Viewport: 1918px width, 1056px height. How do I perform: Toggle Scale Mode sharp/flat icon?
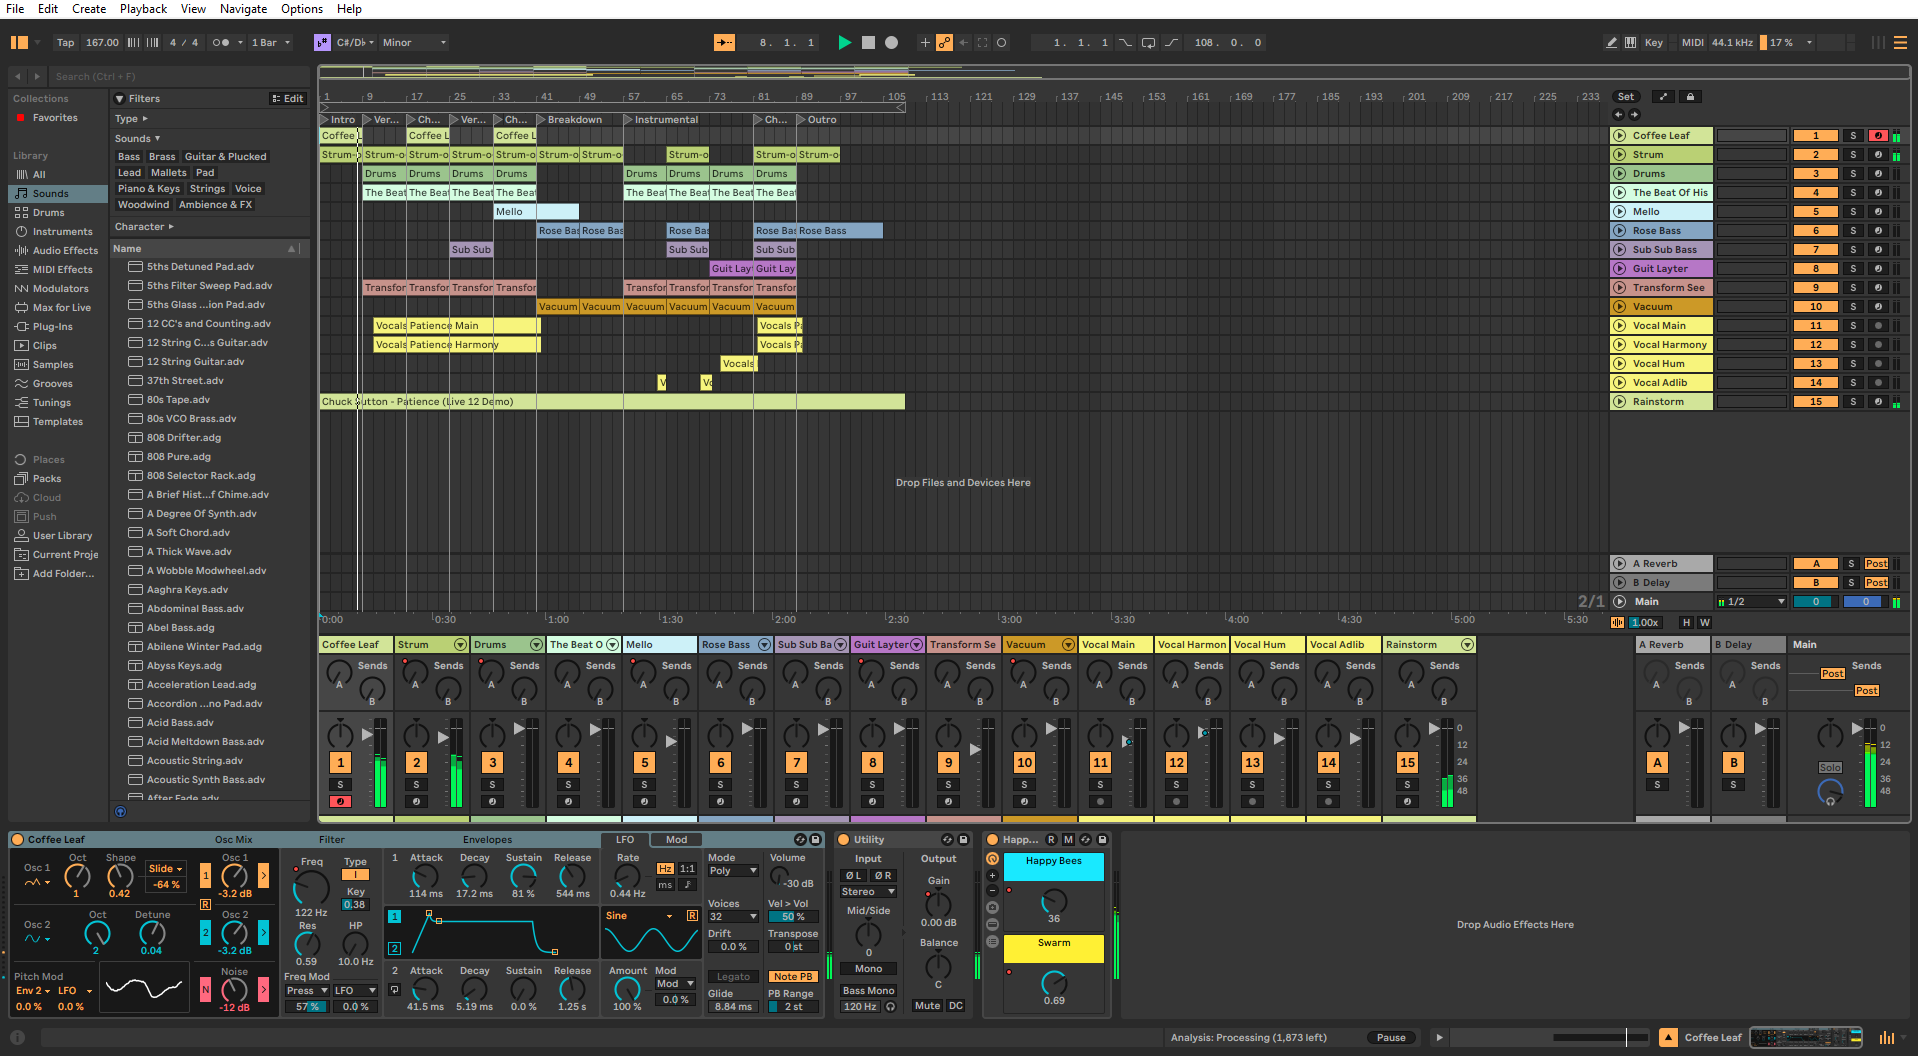tap(322, 42)
